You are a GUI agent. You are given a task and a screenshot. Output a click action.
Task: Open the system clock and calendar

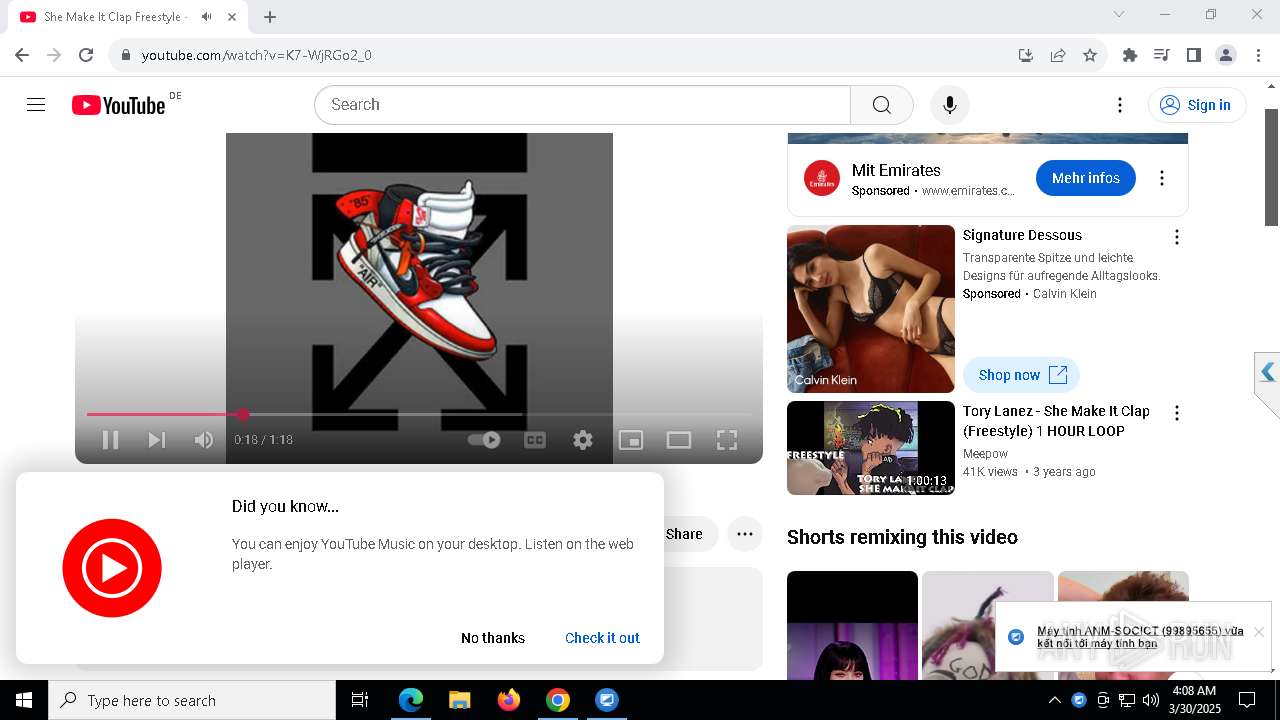click(1193, 700)
